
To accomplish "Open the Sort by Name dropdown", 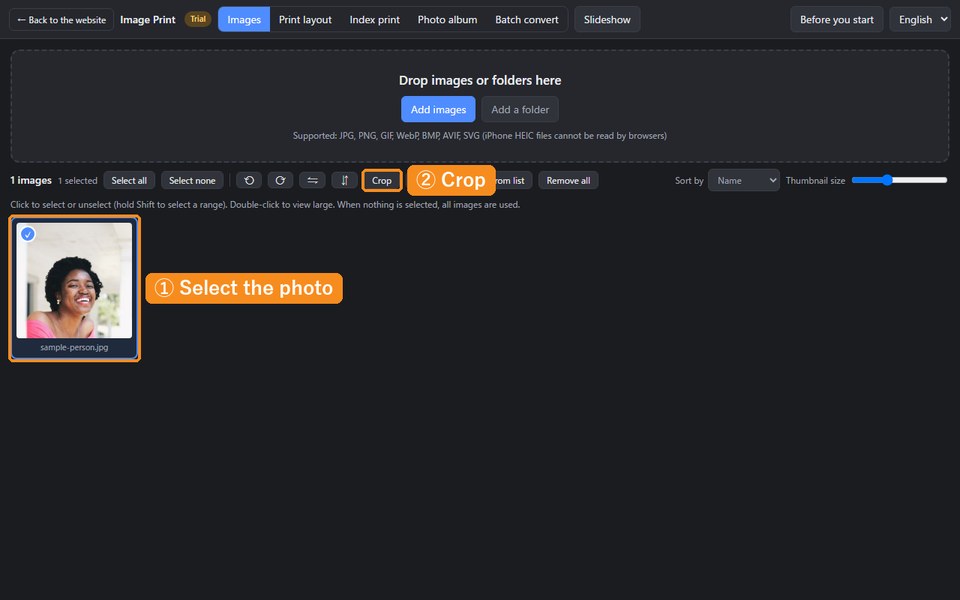I will click(x=744, y=181).
